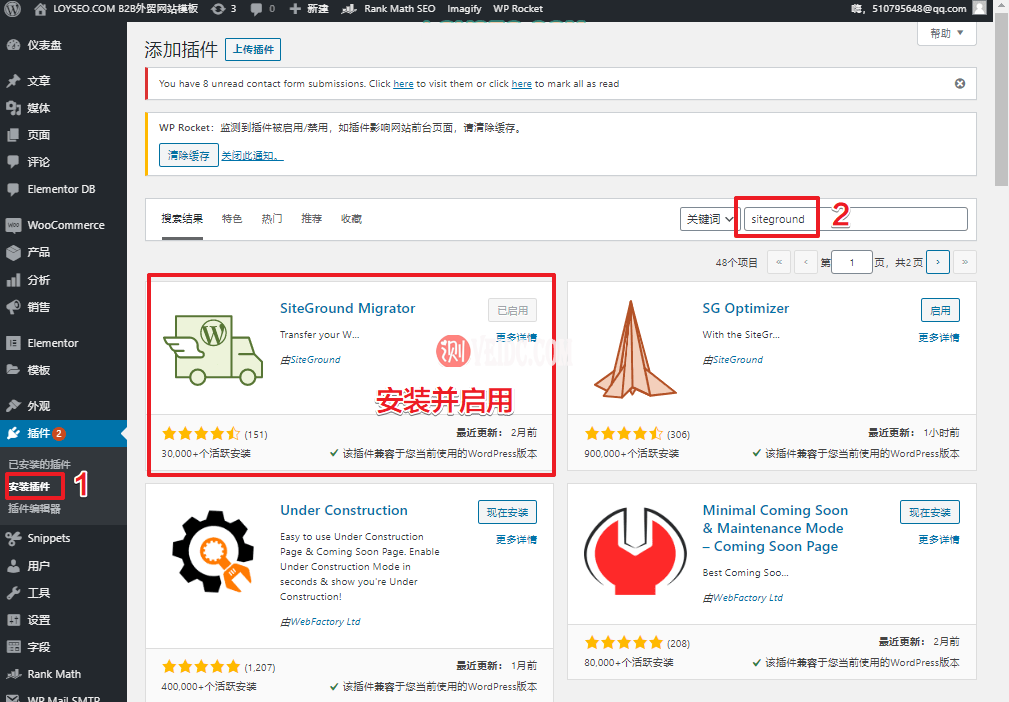This screenshot has height=702, width=1009.
Task: Click the WordPress logo in admin bar
Action: point(12,8)
